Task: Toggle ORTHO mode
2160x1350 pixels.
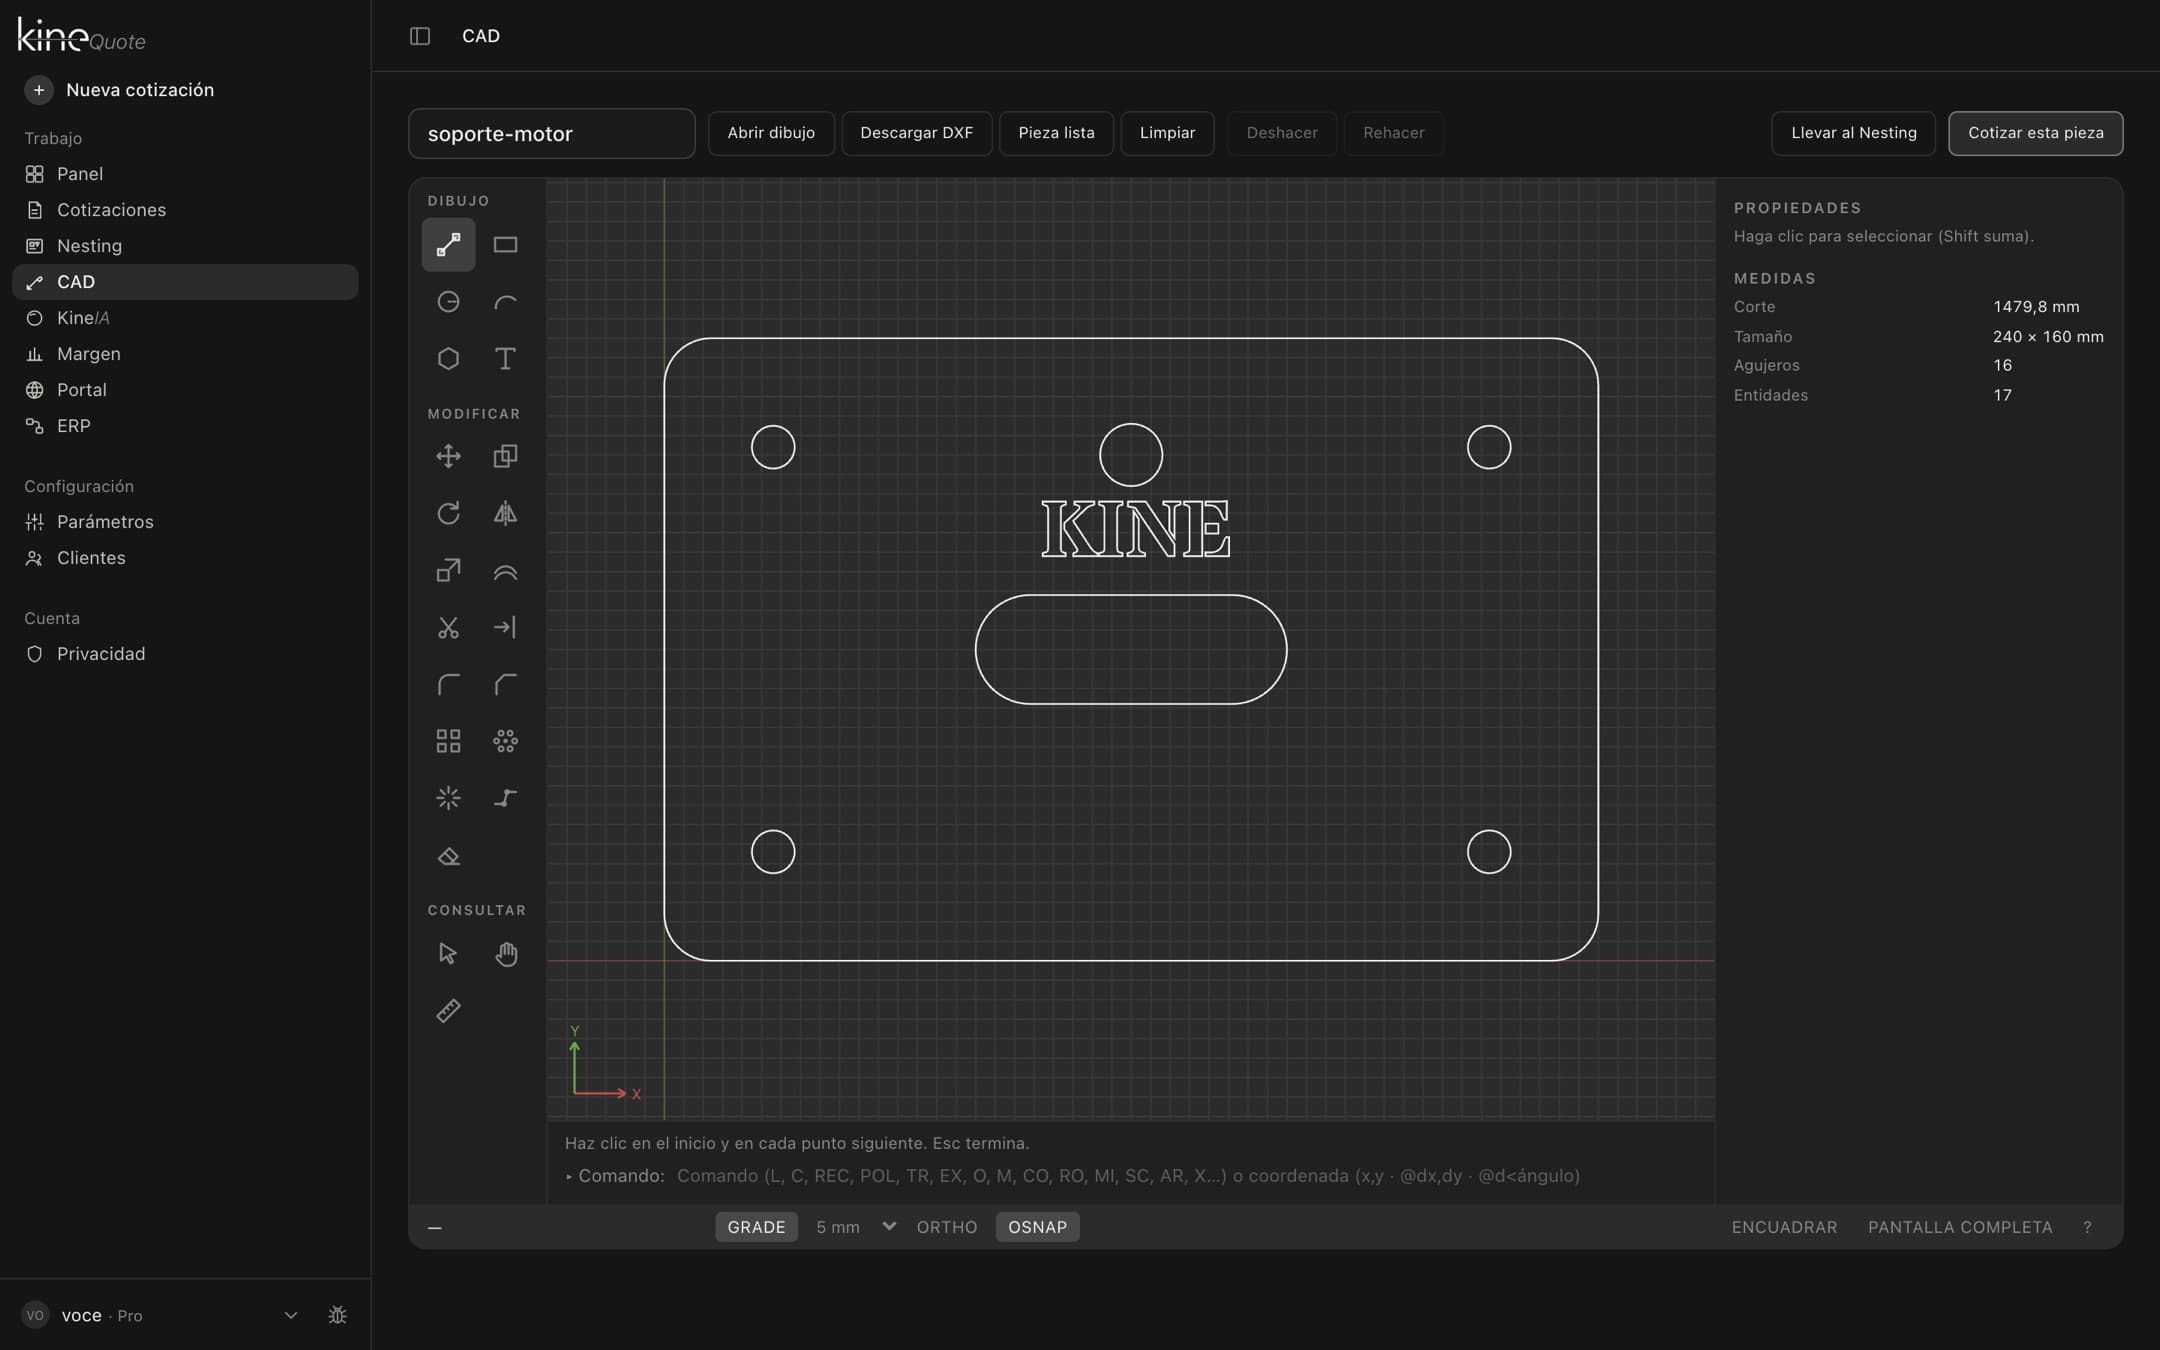Action: pos(947,1227)
